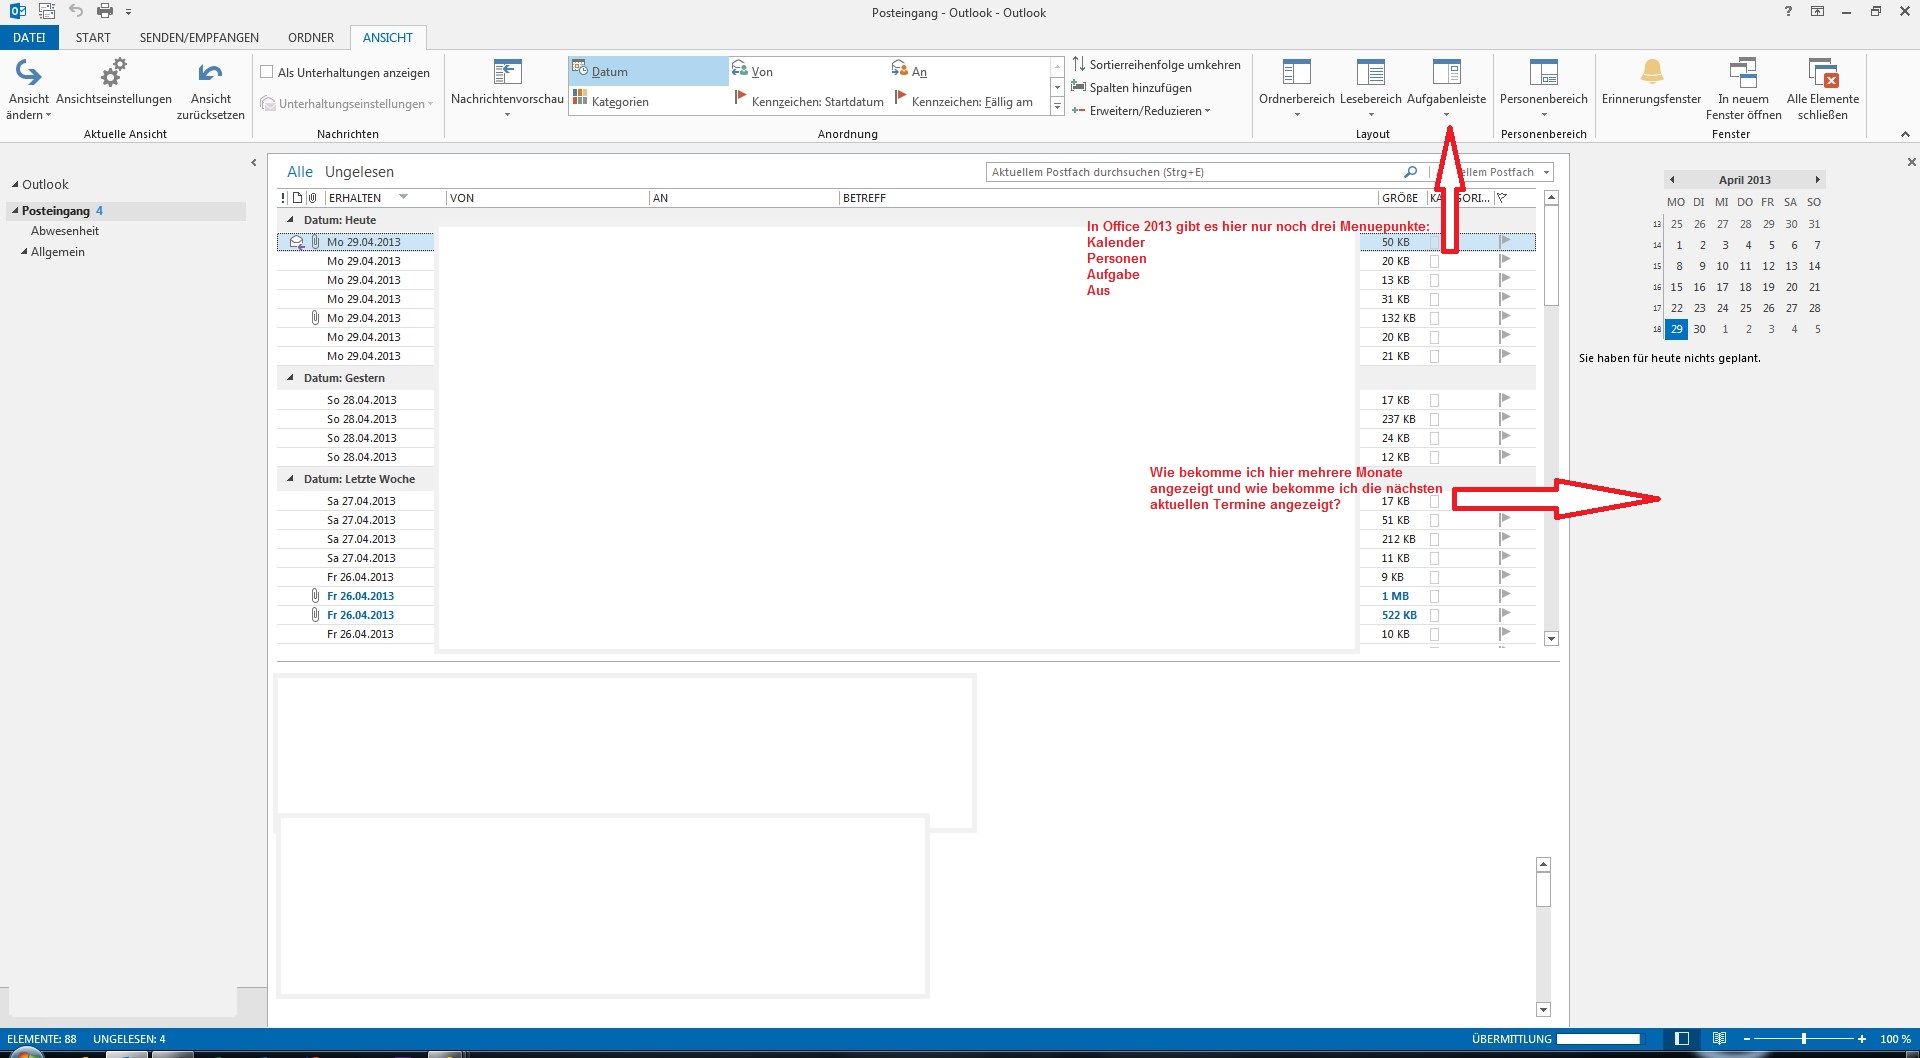Switch to normal view icon in status bar
The height and width of the screenshot is (1058, 1920).
(x=1682, y=1039)
